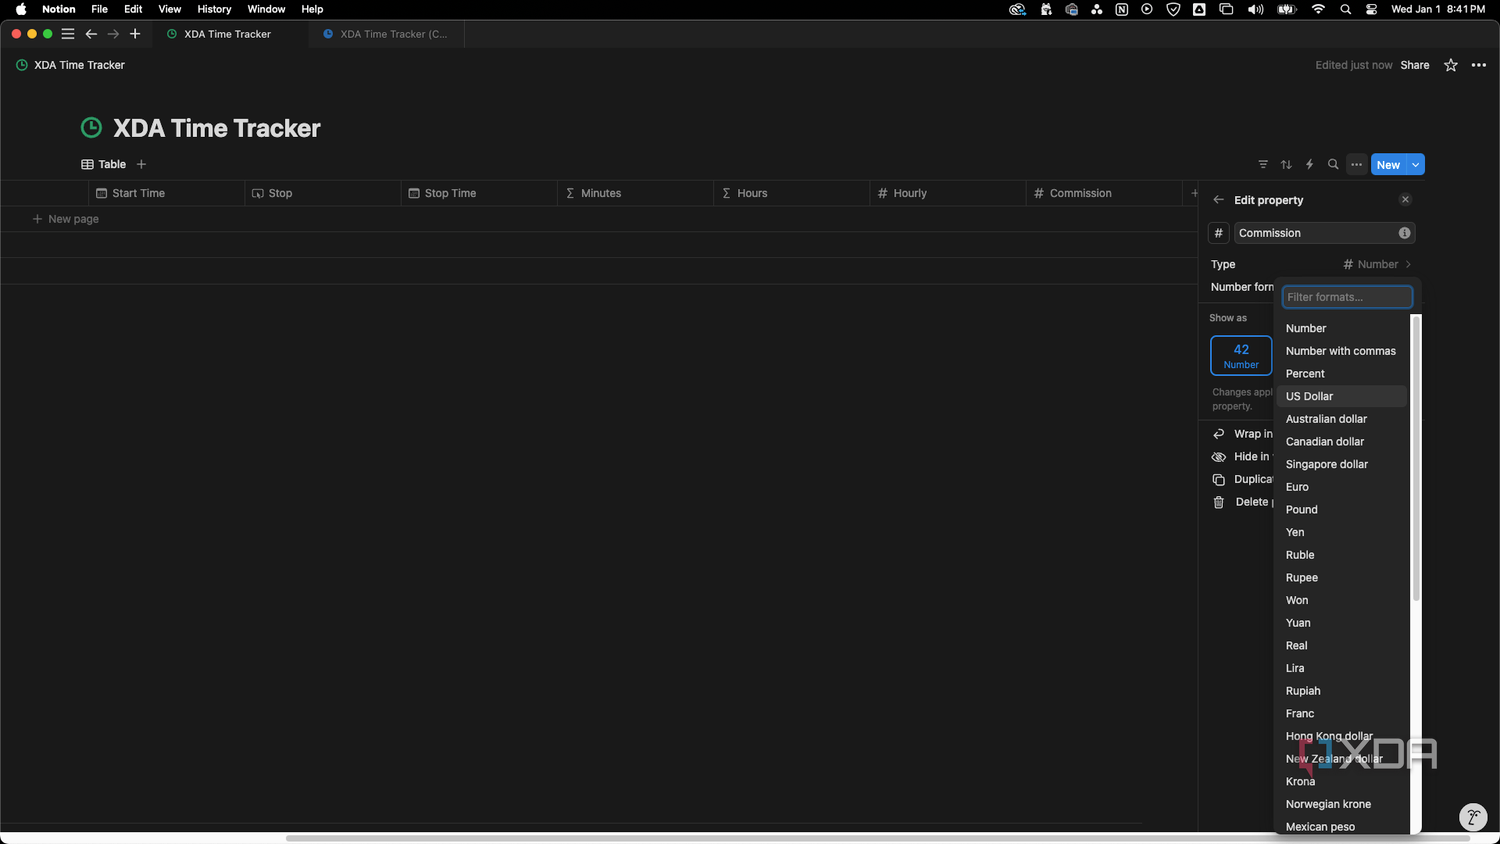Close the Edit property panel
Viewport: 1500px width, 844px height.
pos(1405,200)
